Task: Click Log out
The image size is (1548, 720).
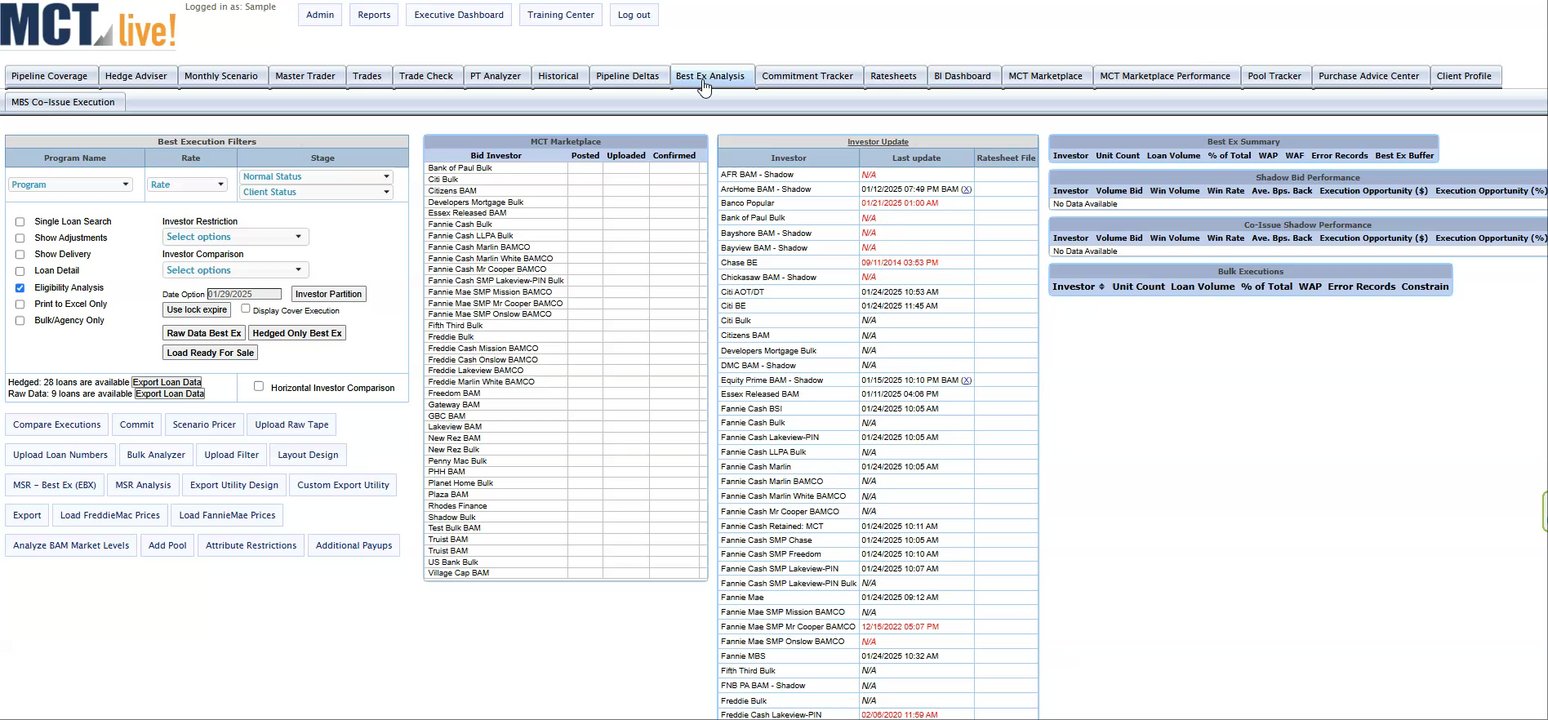Action: click(634, 15)
